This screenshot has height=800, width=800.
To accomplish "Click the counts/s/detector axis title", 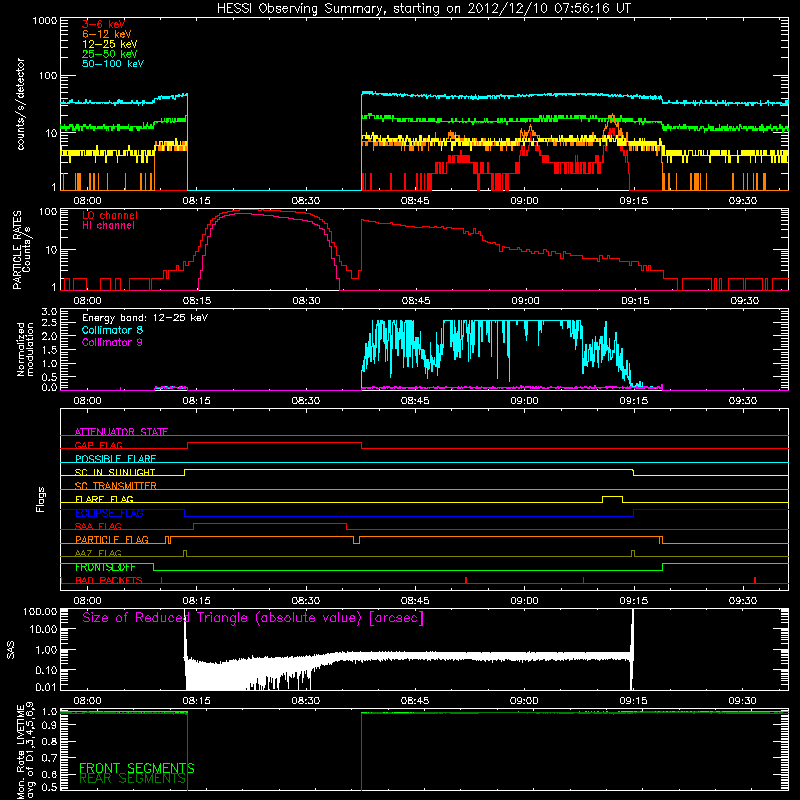I will [20, 104].
